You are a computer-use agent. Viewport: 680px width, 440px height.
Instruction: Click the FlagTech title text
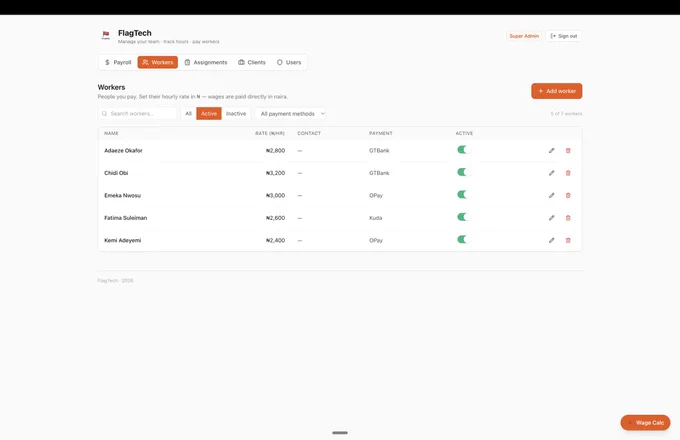135,33
